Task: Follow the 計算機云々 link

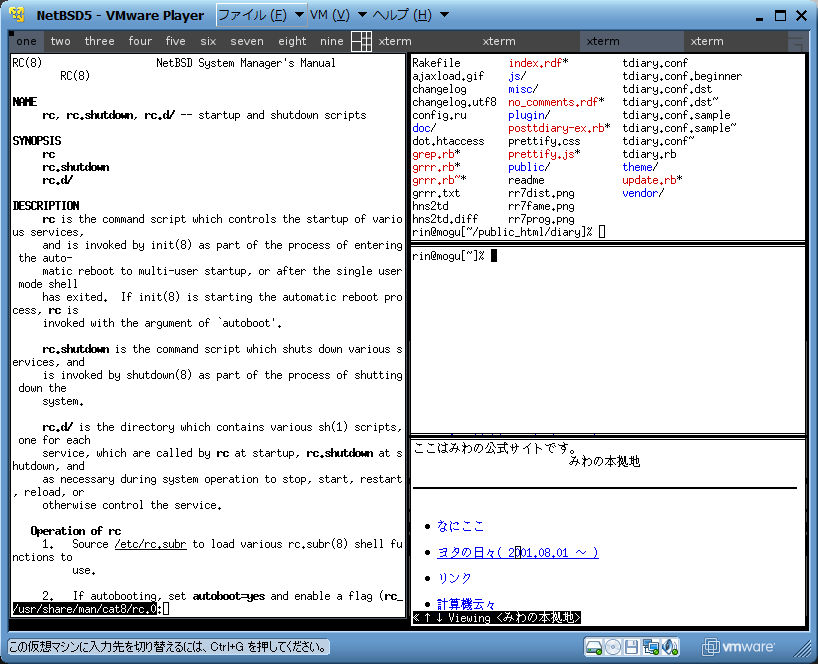Action: [x=466, y=604]
